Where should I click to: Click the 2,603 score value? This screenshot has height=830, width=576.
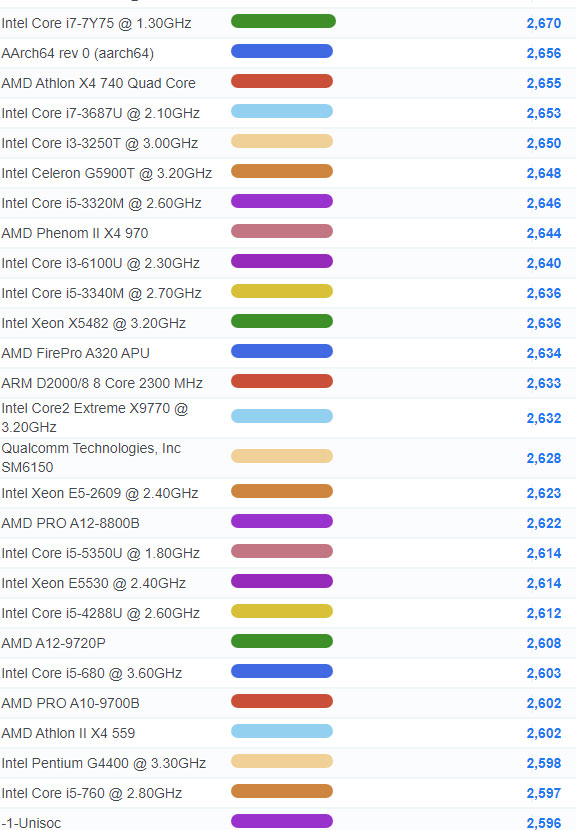[544, 673]
